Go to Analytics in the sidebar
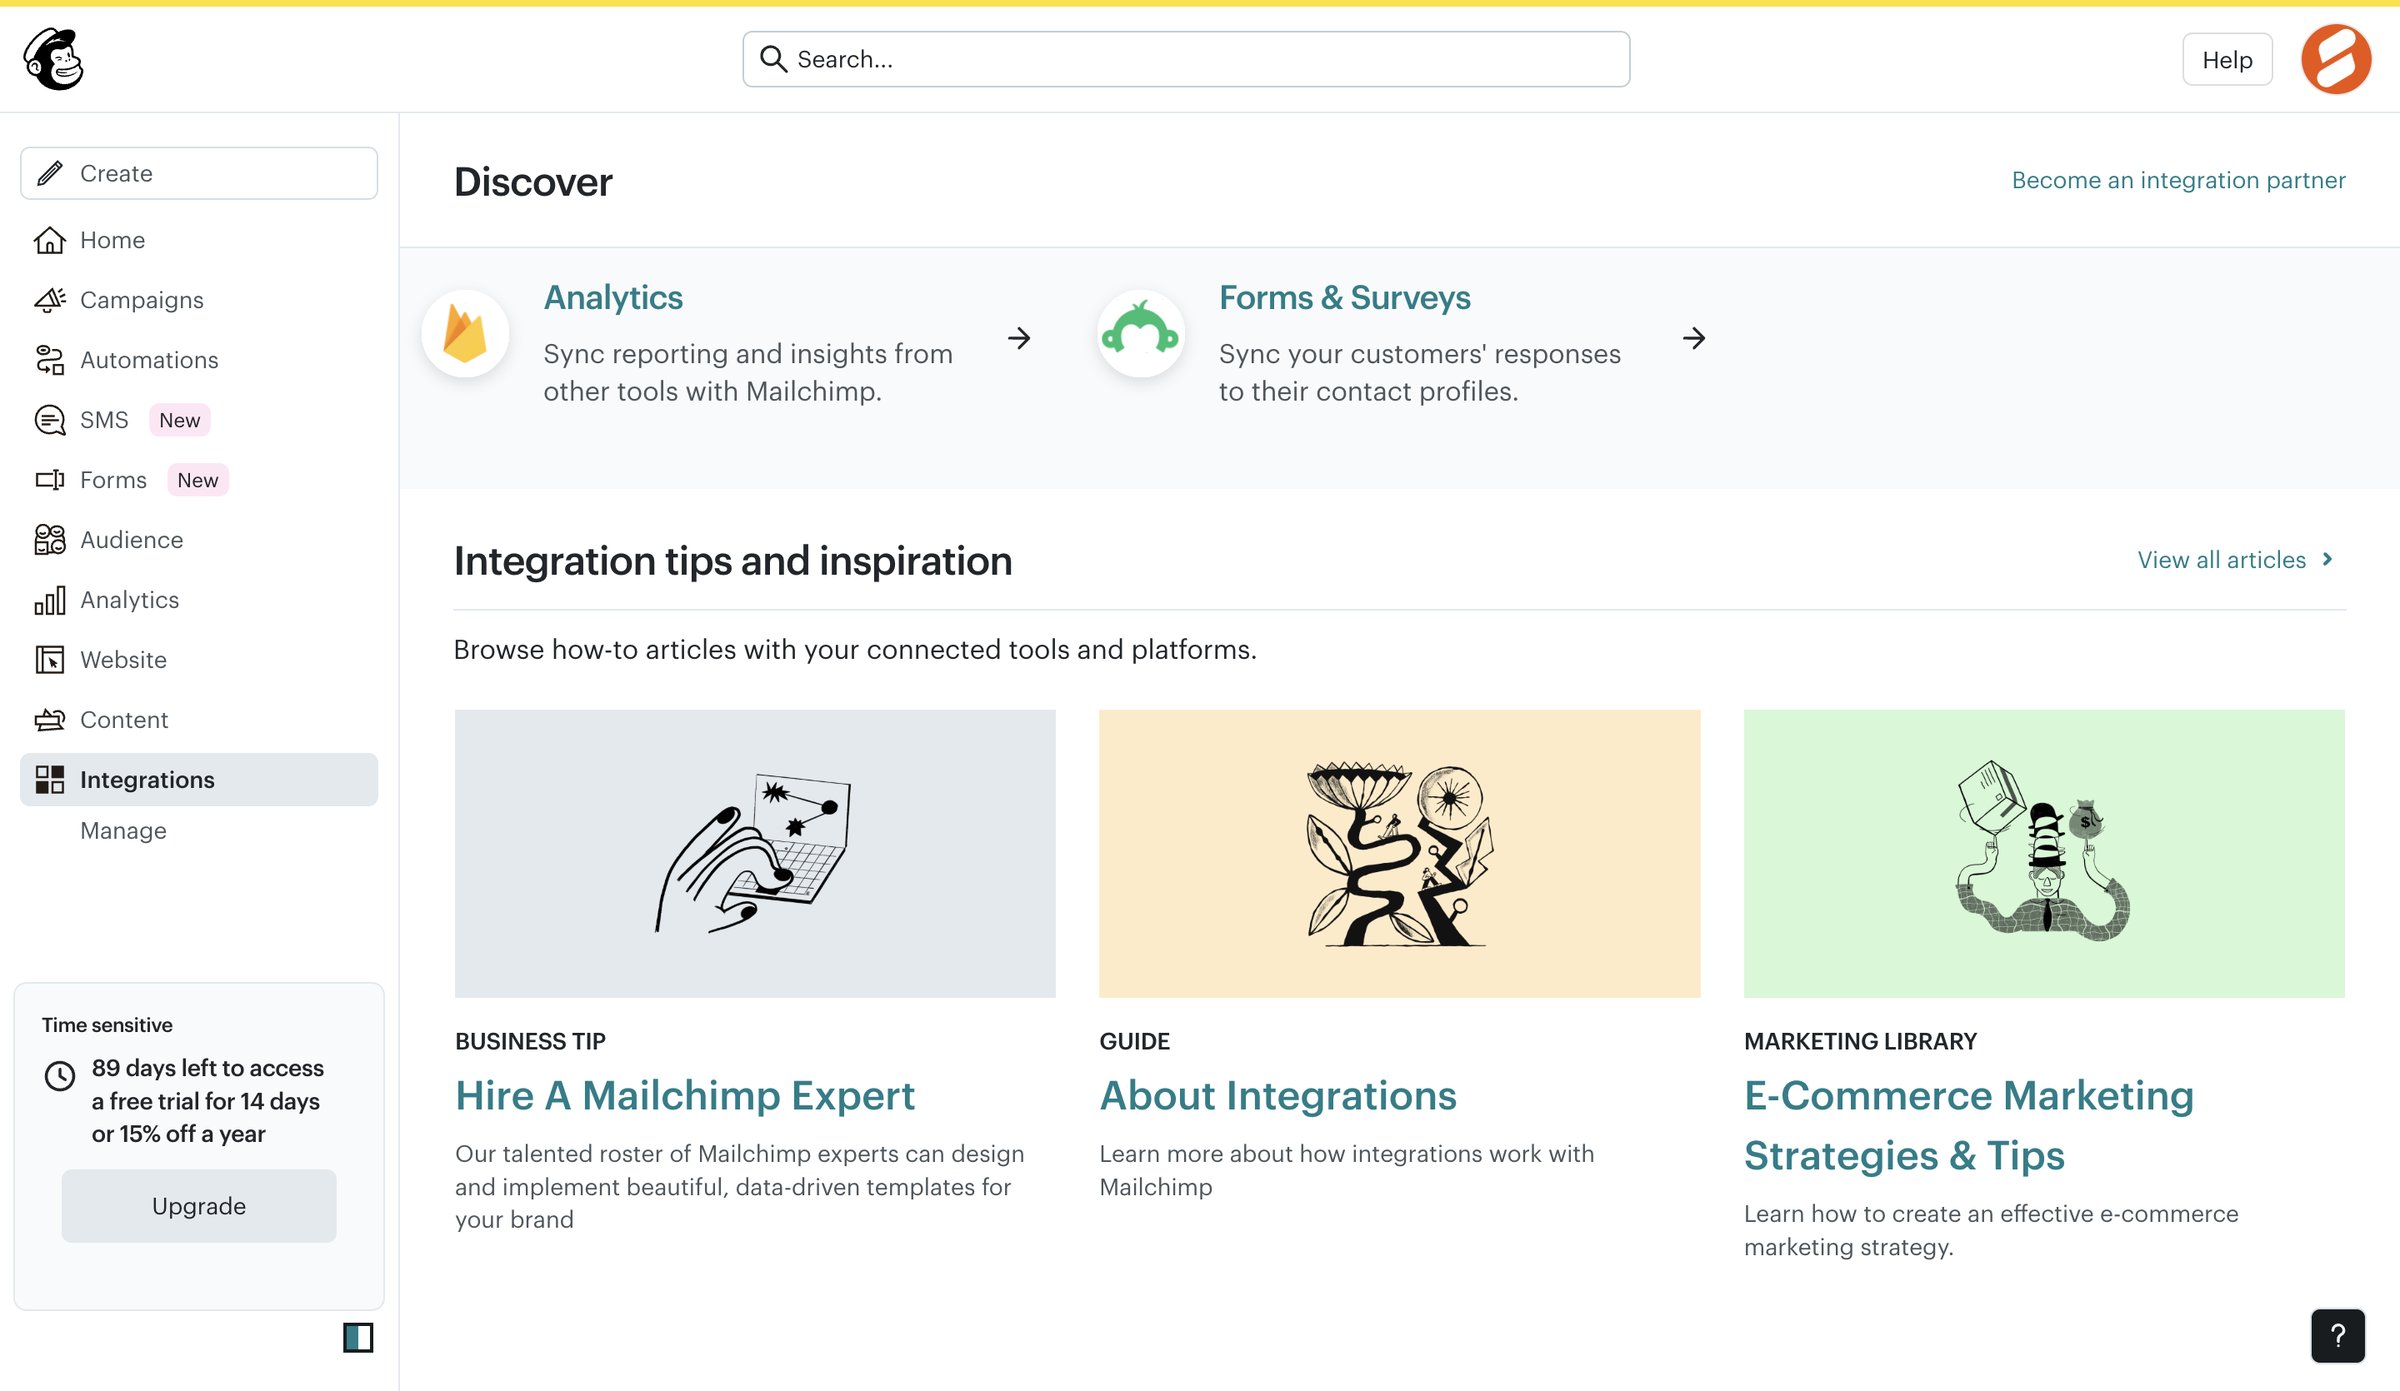The width and height of the screenshot is (2400, 1391). pos(199,600)
